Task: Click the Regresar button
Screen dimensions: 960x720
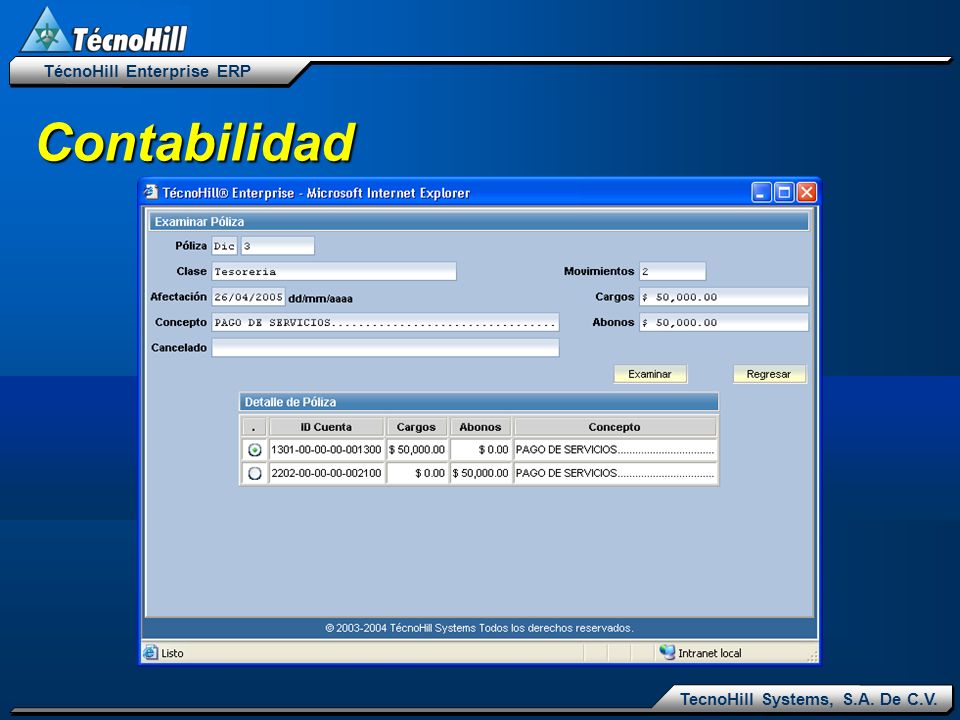Action: (769, 374)
